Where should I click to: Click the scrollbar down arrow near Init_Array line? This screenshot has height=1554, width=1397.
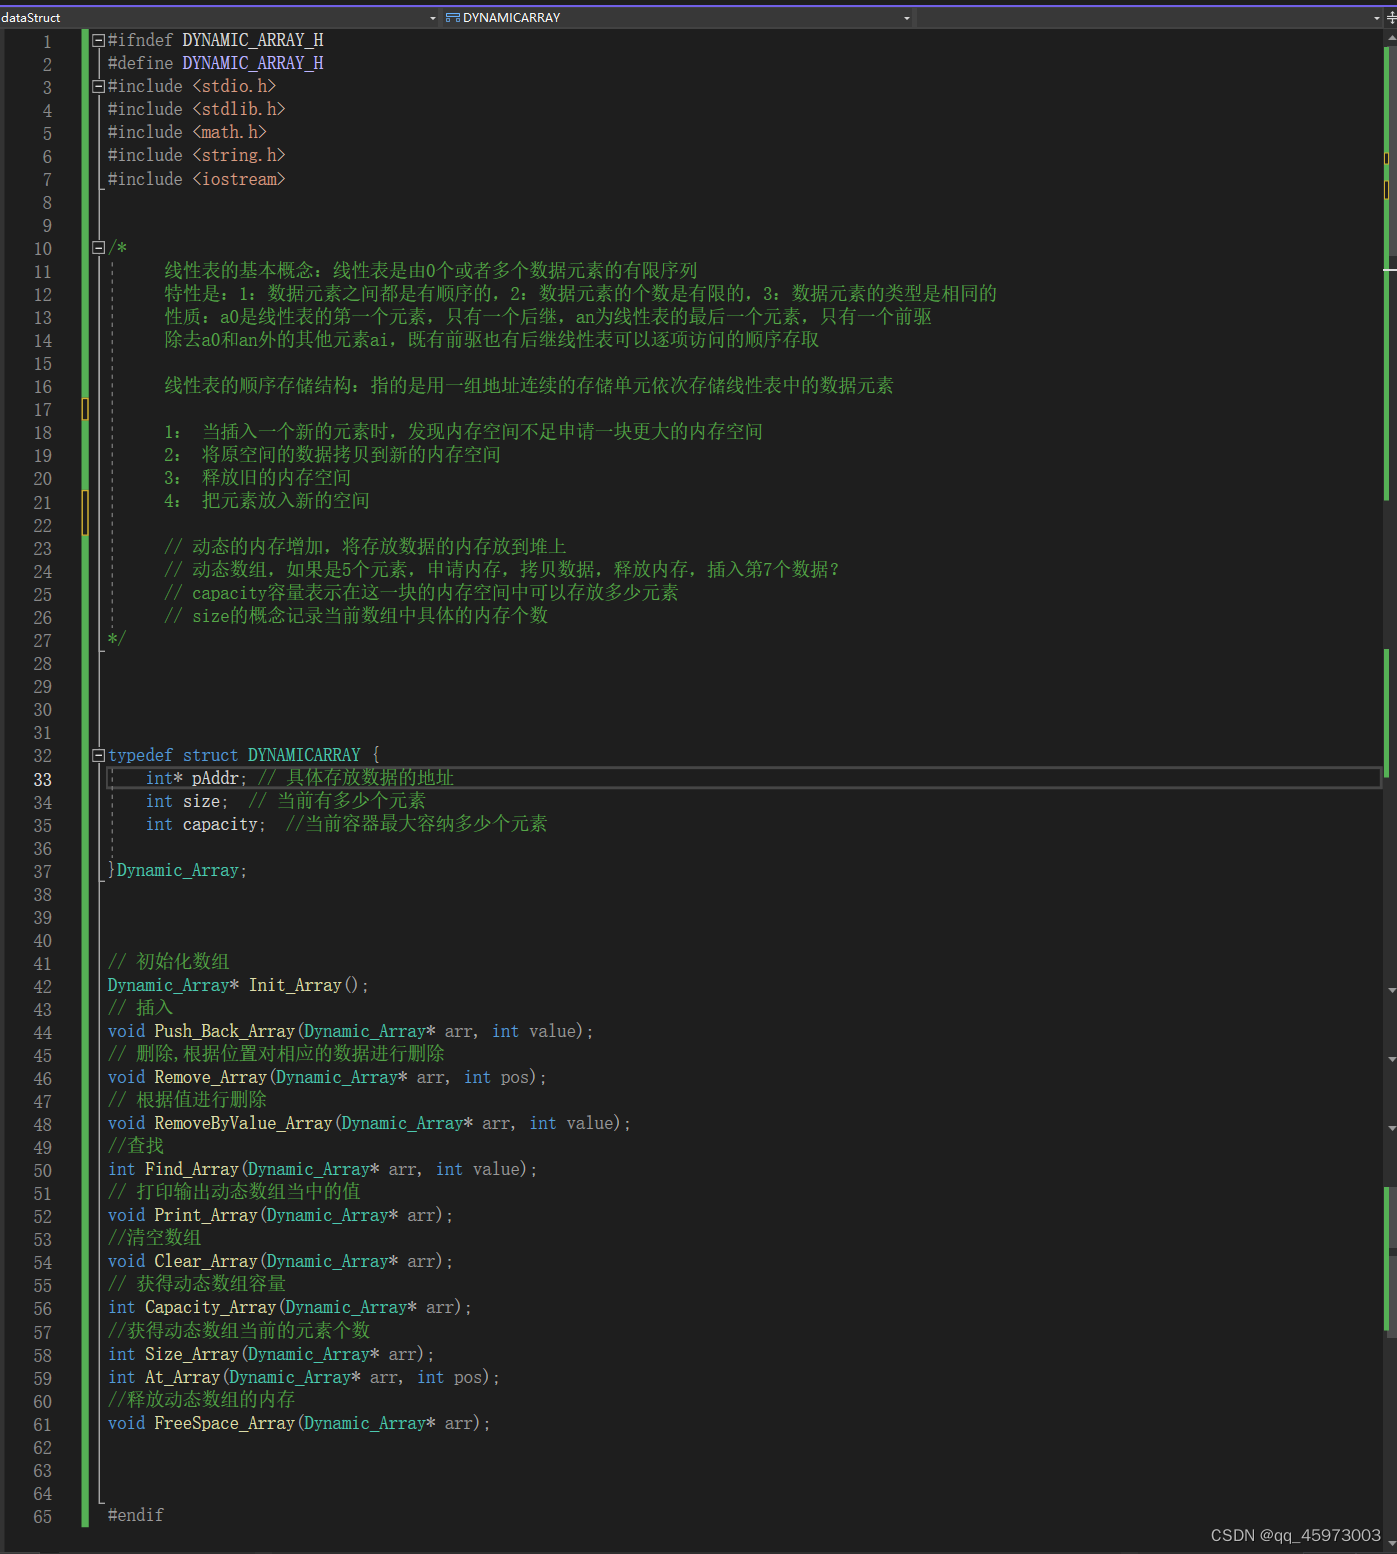point(1392,990)
